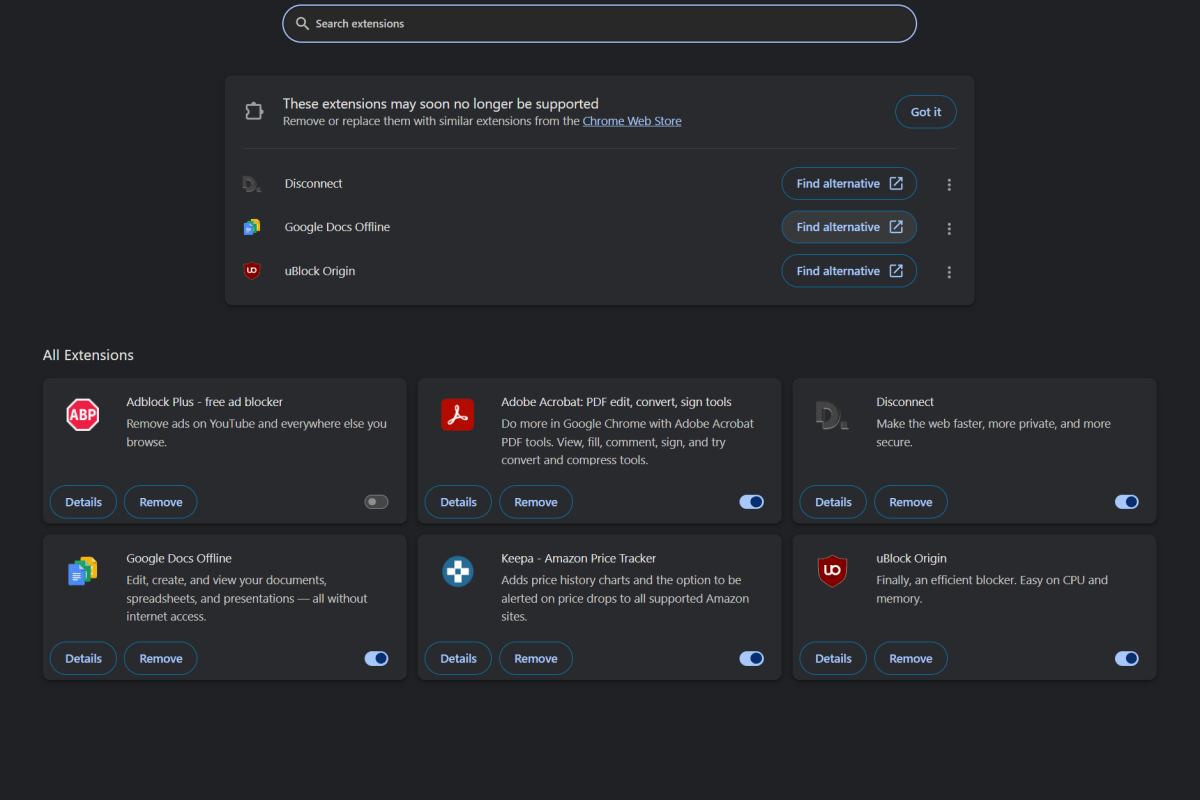
Task: Disable the Adobe Acrobat extension toggle
Action: click(x=751, y=502)
